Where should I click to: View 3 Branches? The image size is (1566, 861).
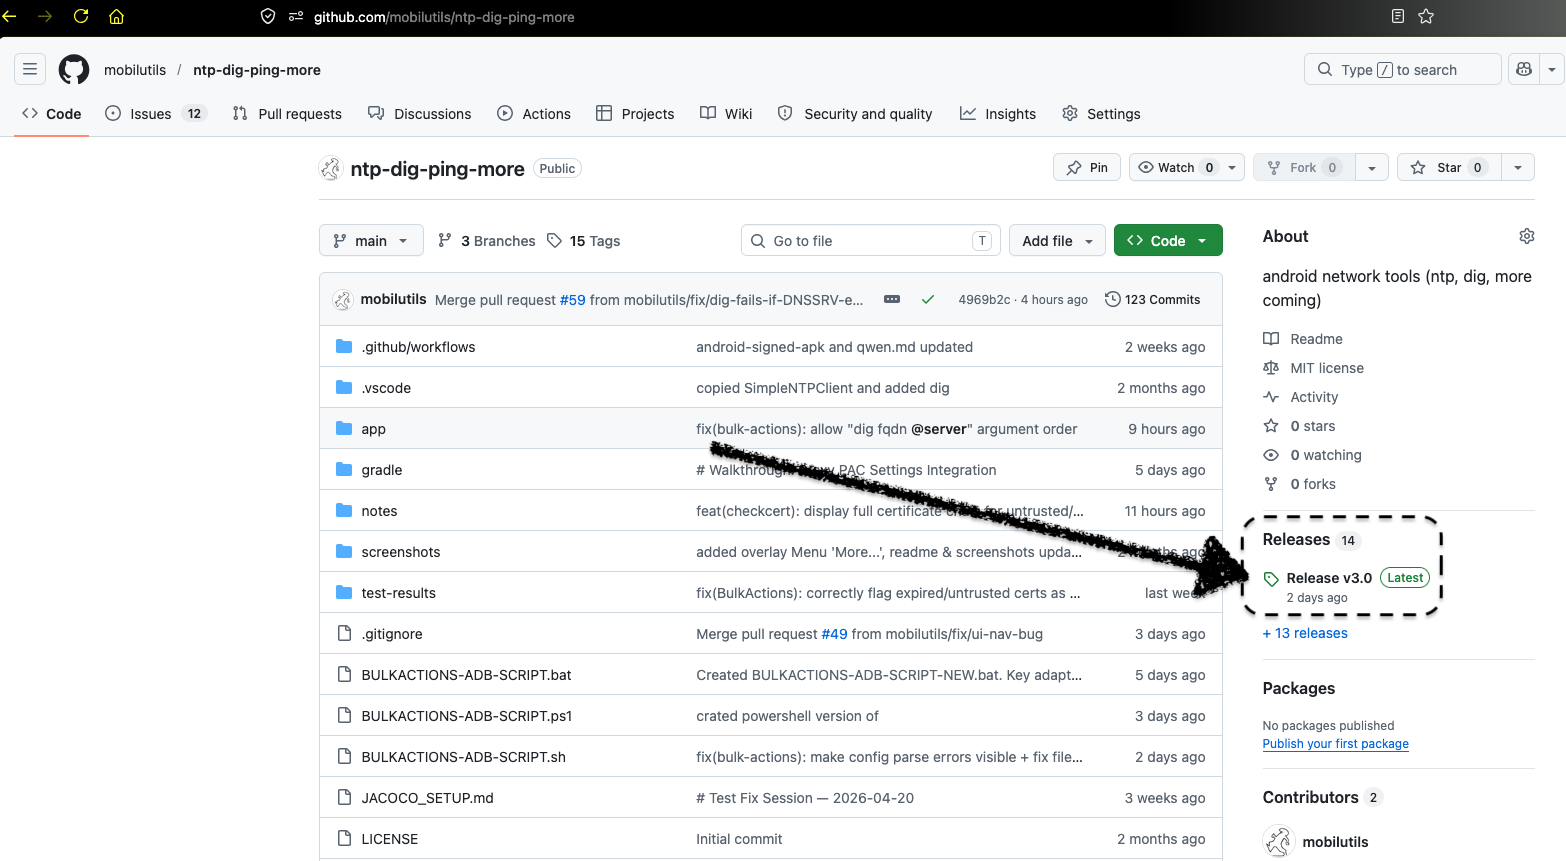(486, 241)
